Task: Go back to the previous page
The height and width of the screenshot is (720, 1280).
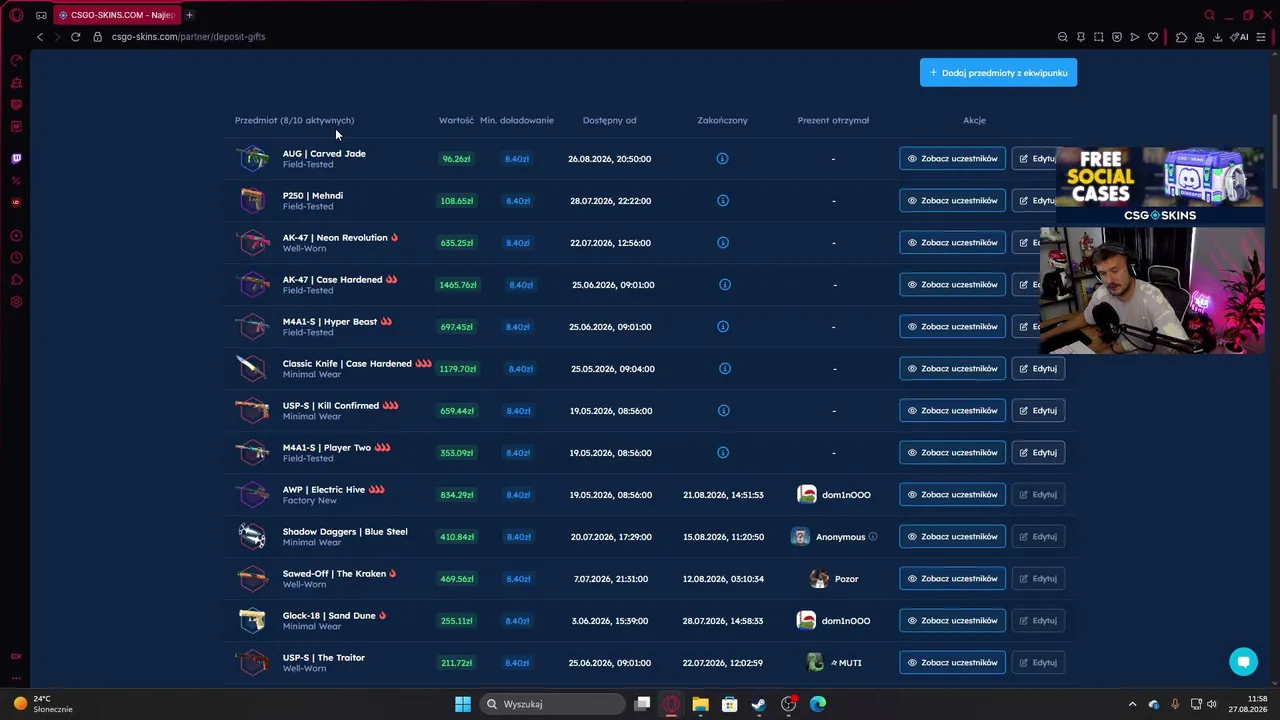Action: [x=40, y=37]
